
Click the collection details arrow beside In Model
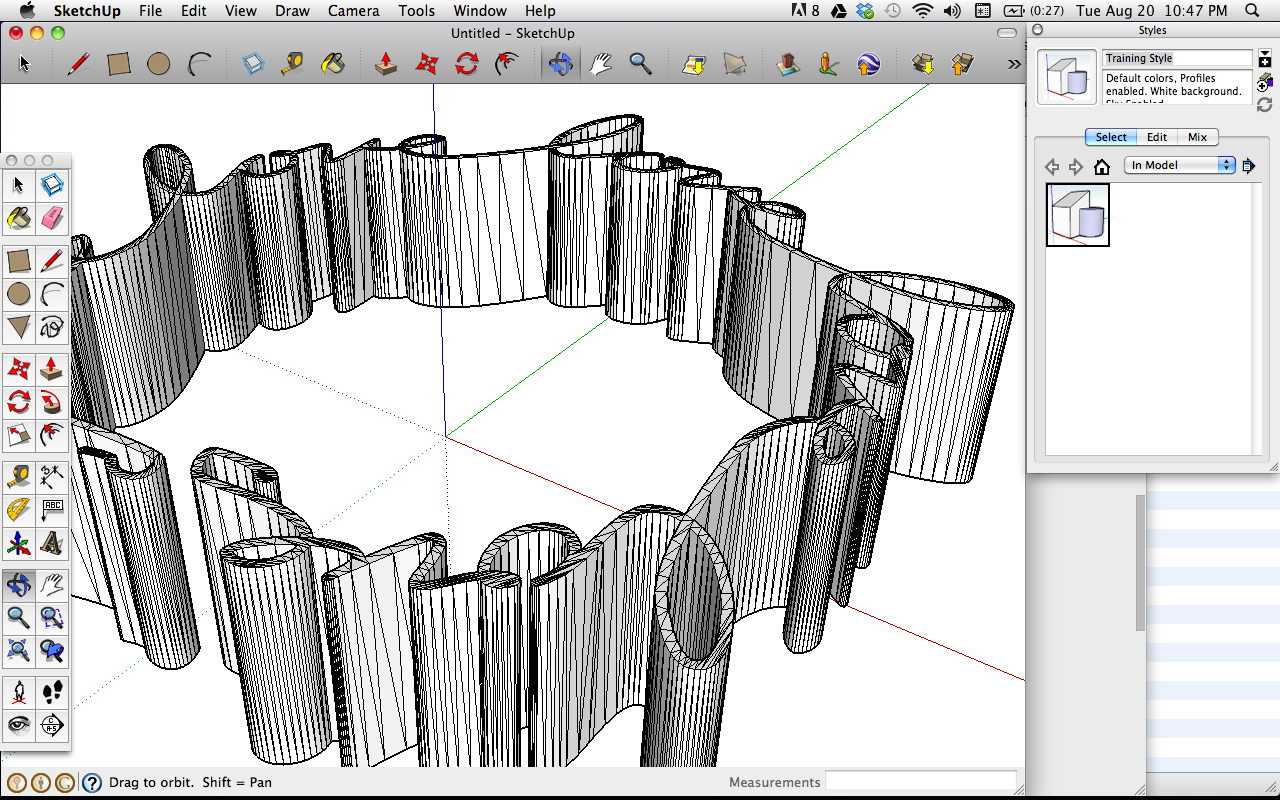[1248, 166]
